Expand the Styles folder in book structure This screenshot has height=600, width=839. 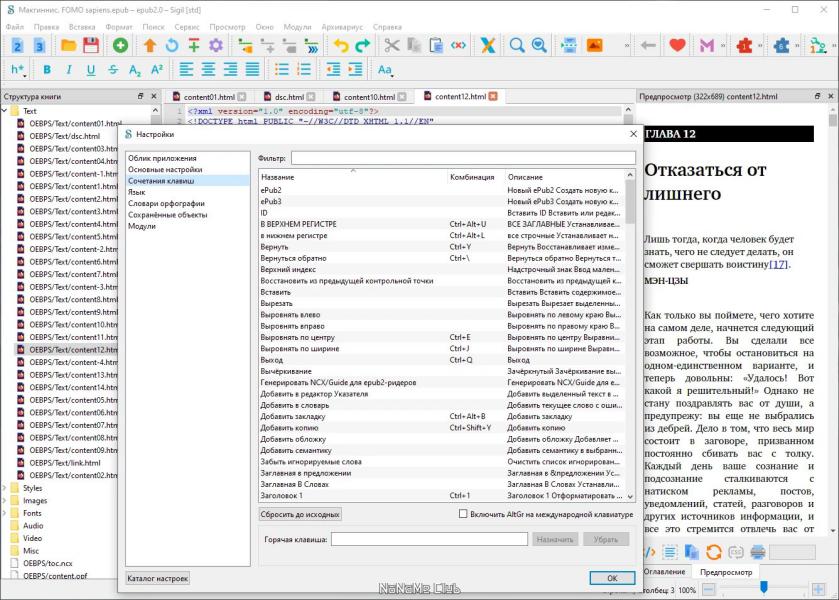(5, 488)
